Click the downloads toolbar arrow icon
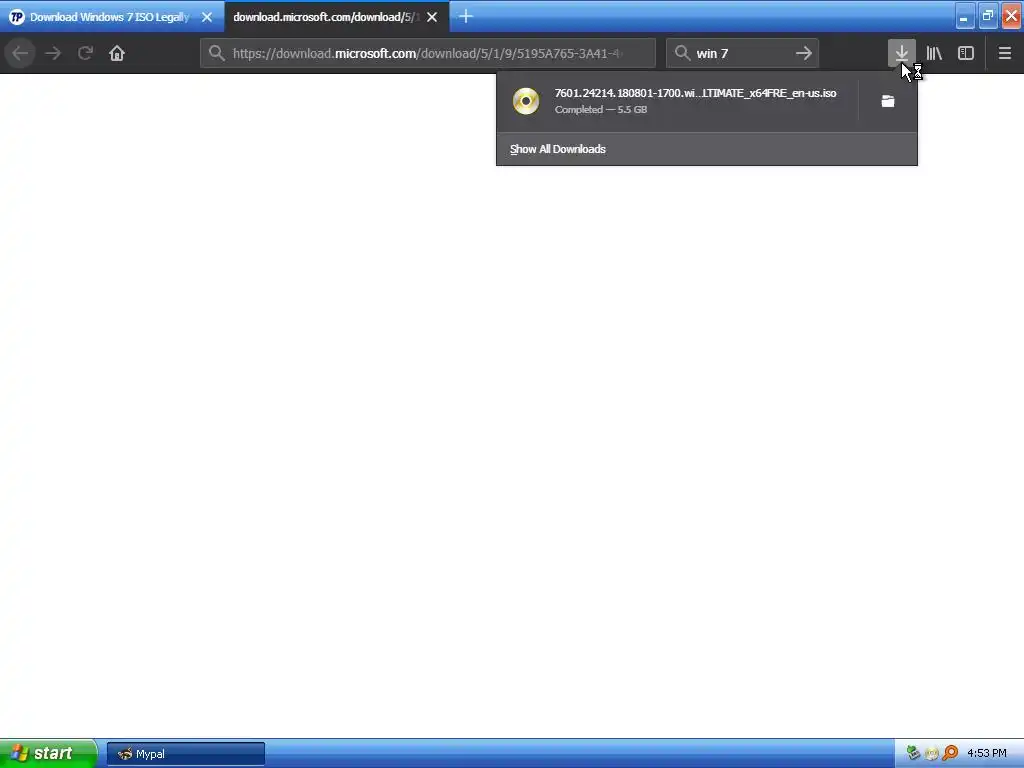Viewport: 1024px width, 768px height. pyautogui.click(x=901, y=53)
